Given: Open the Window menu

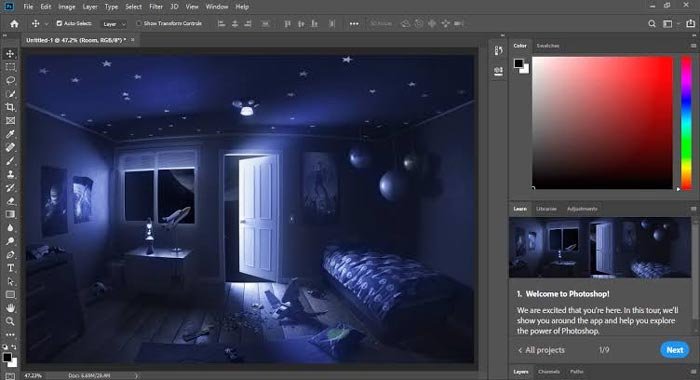Looking at the screenshot, I should tap(217, 7).
